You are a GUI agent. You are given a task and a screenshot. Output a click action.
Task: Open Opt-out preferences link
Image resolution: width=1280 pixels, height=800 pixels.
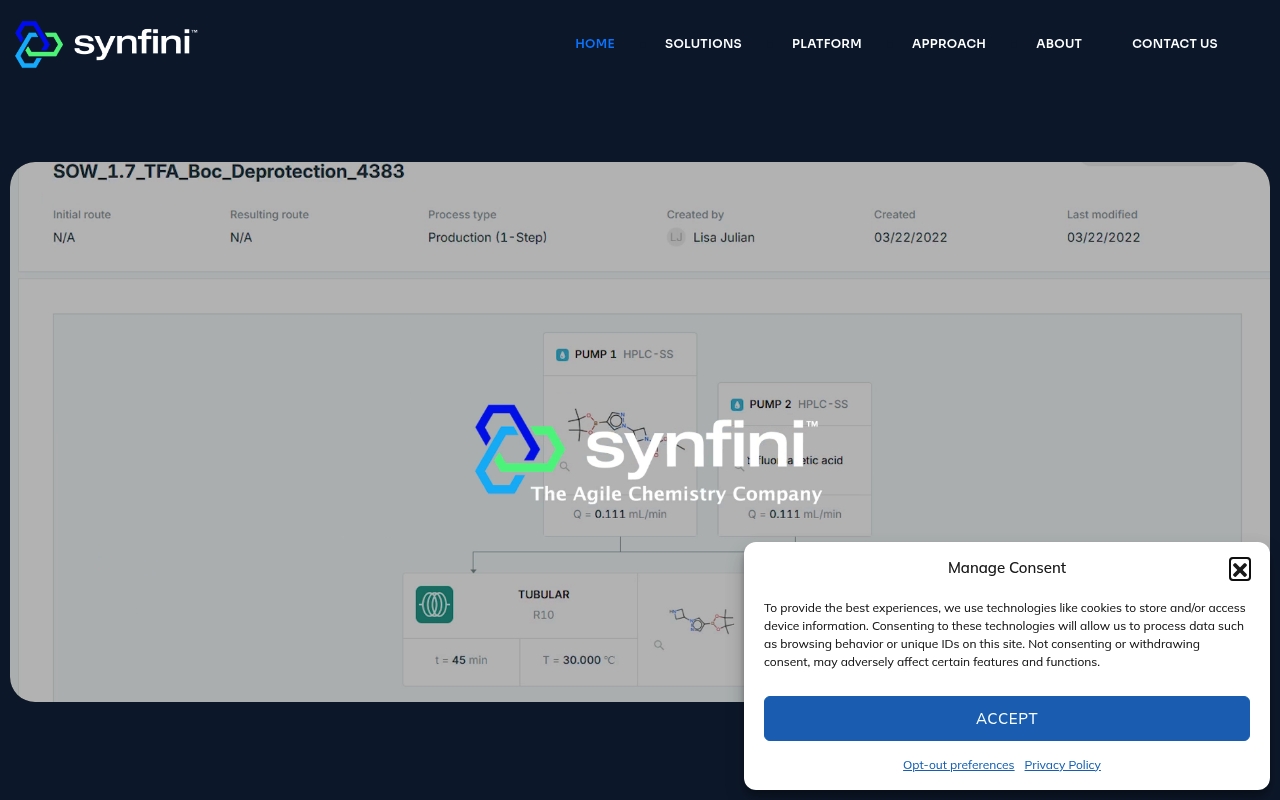point(958,765)
